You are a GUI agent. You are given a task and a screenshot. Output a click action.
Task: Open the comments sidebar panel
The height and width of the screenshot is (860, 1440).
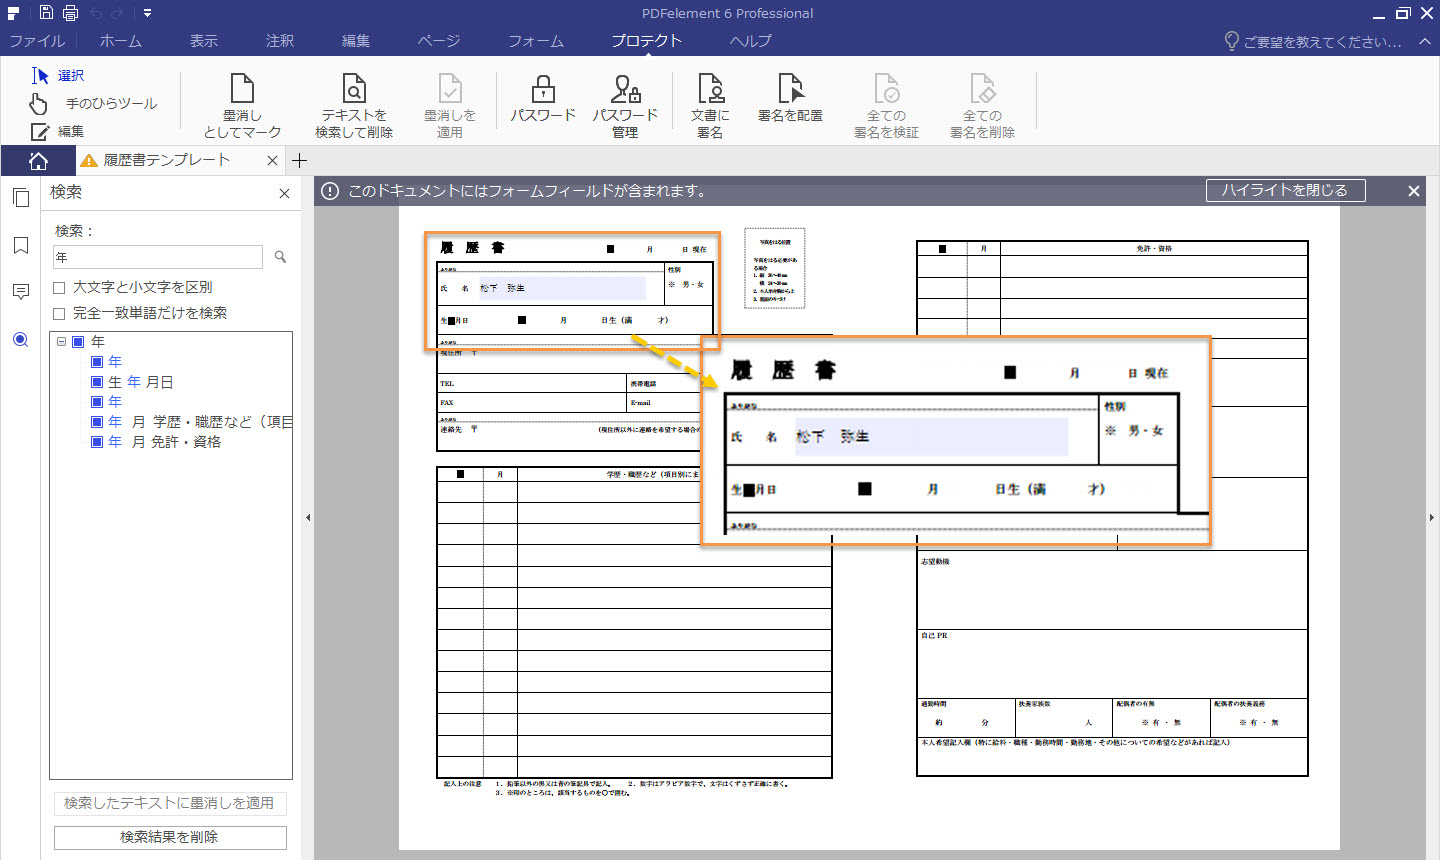[x=20, y=292]
